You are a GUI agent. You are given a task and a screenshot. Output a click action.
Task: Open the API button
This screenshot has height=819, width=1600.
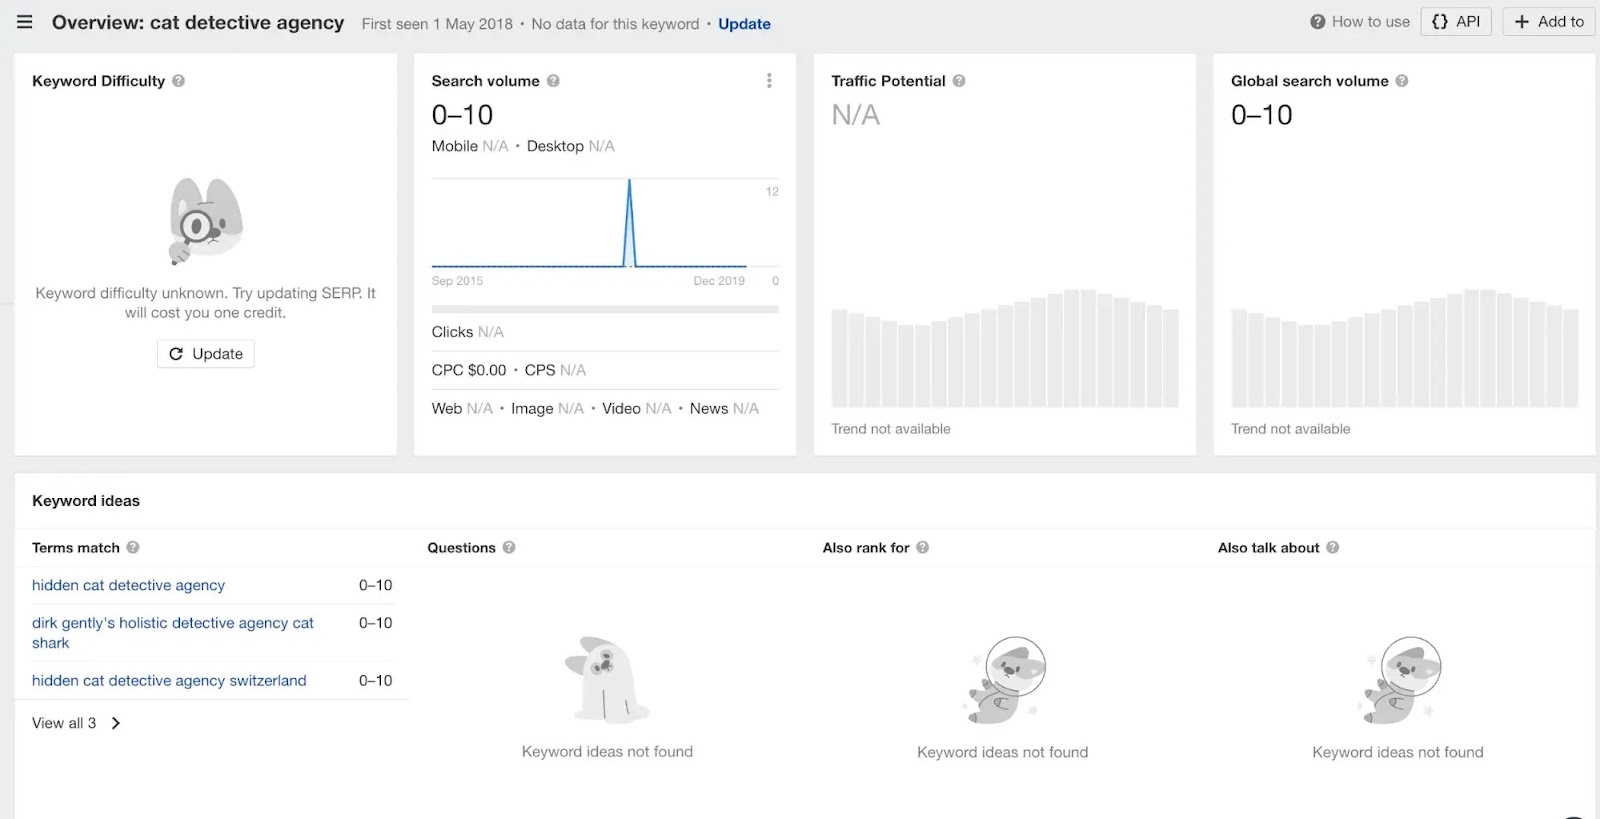(1456, 22)
